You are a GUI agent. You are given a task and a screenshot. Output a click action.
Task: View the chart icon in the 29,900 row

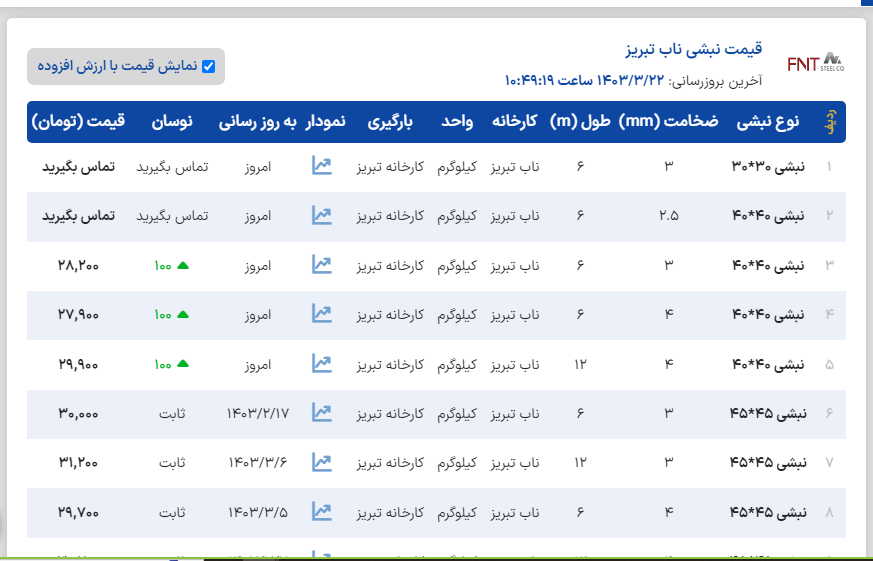(x=321, y=364)
